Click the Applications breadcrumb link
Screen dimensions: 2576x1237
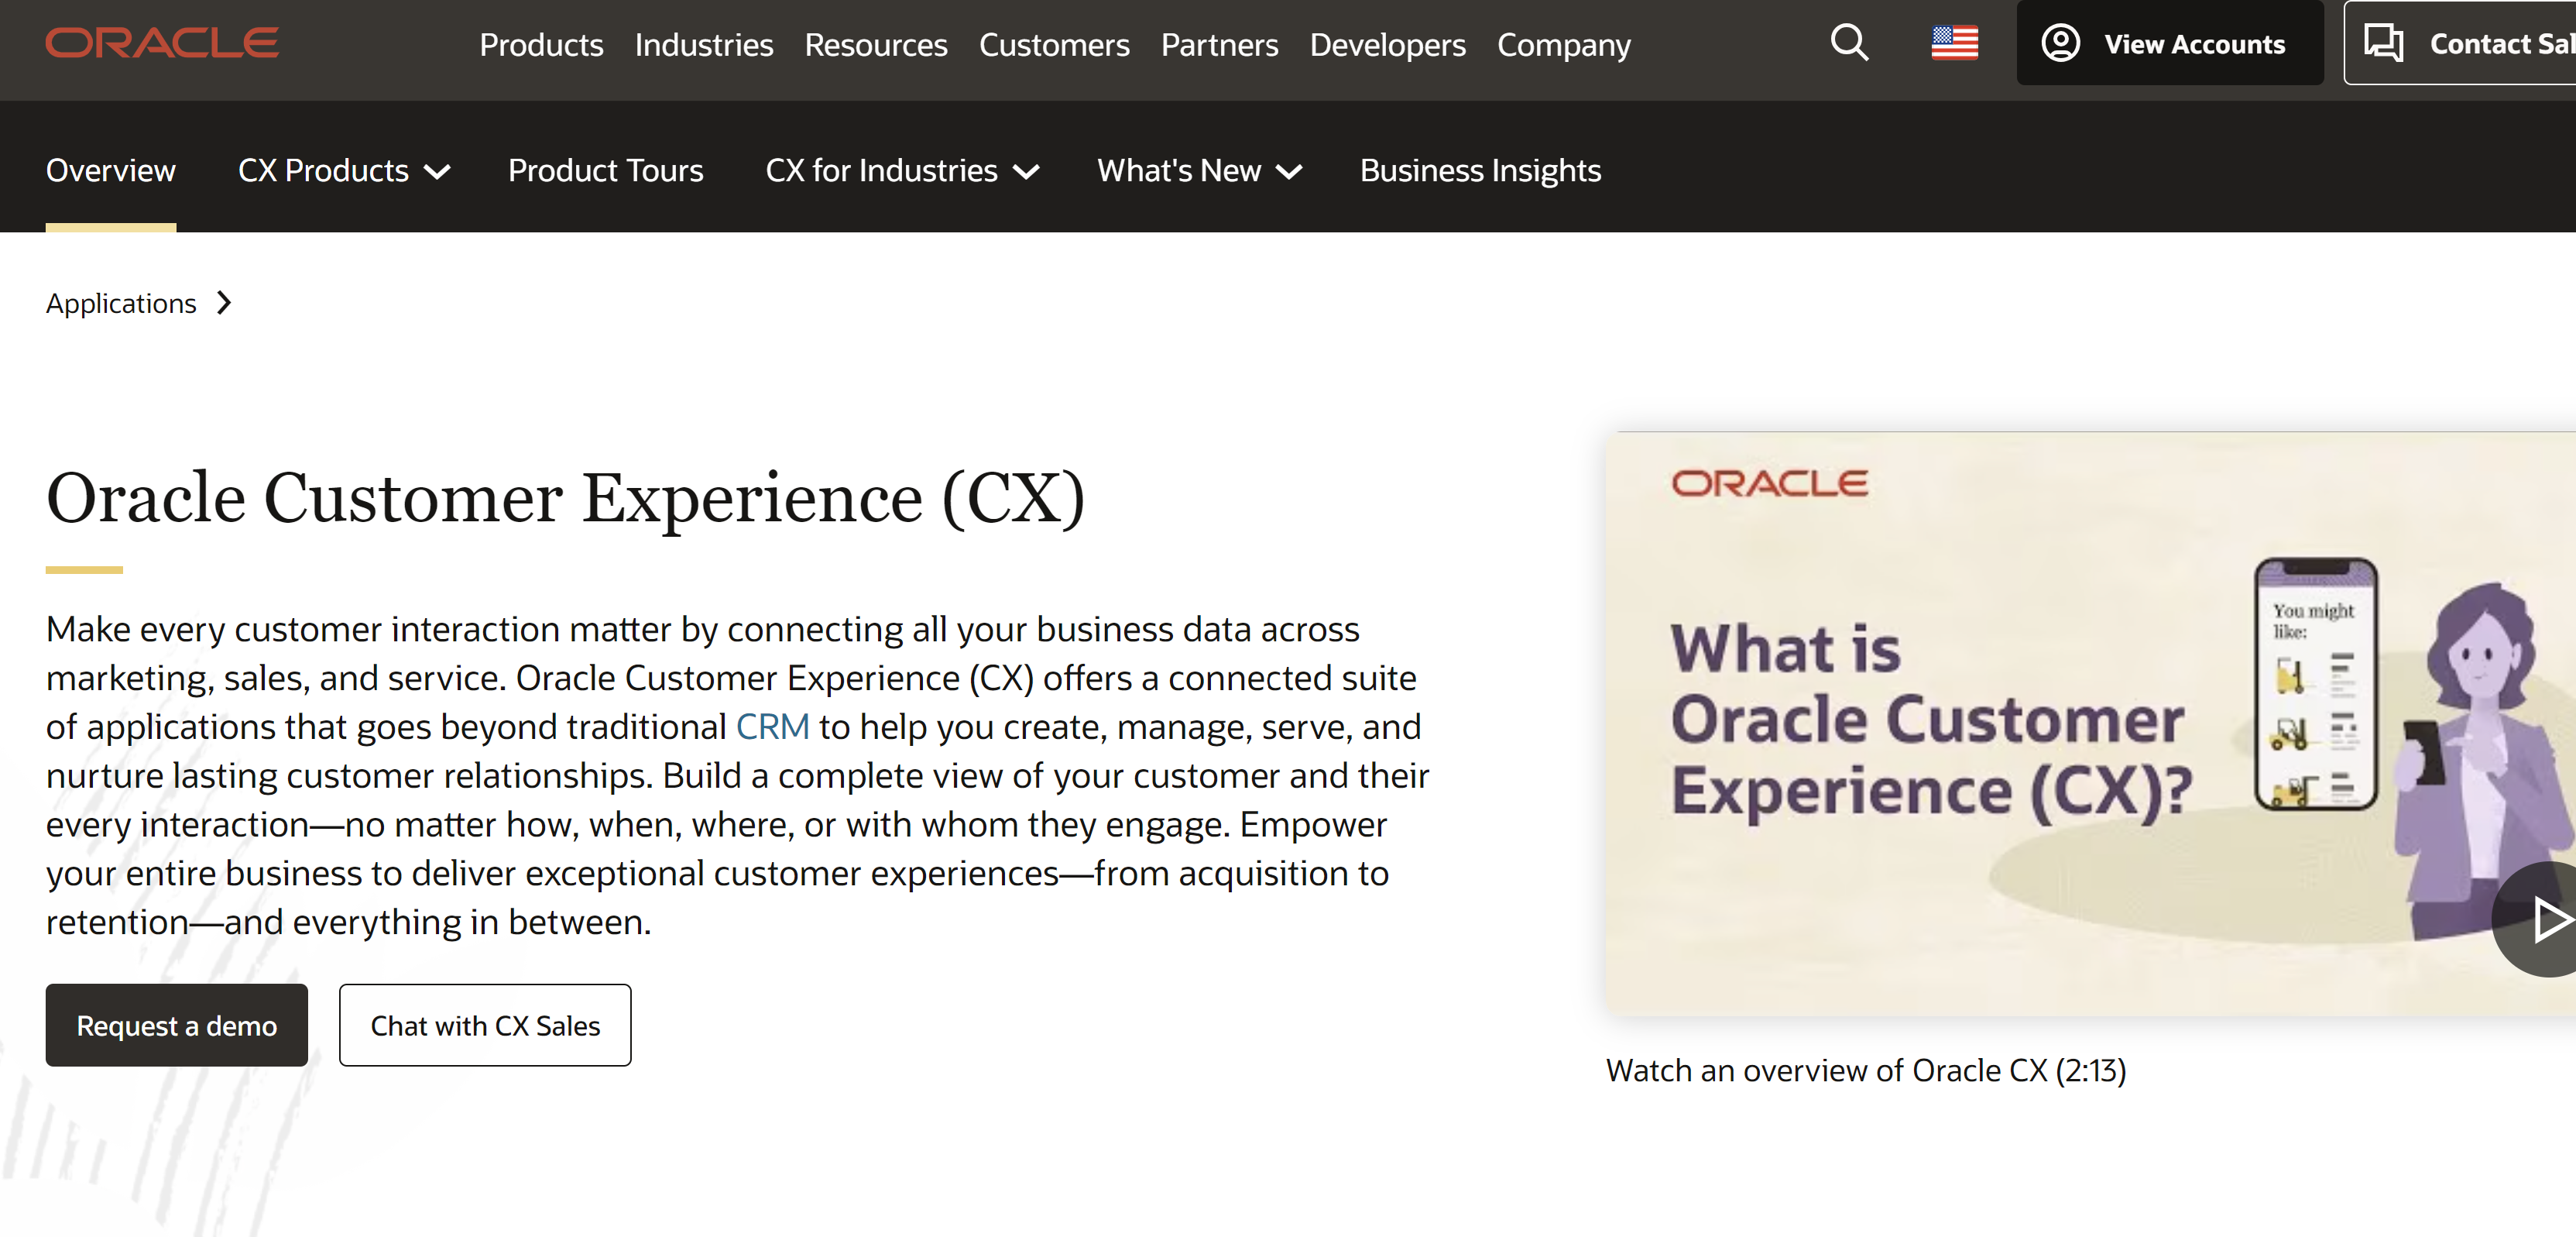tap(121, 303)
